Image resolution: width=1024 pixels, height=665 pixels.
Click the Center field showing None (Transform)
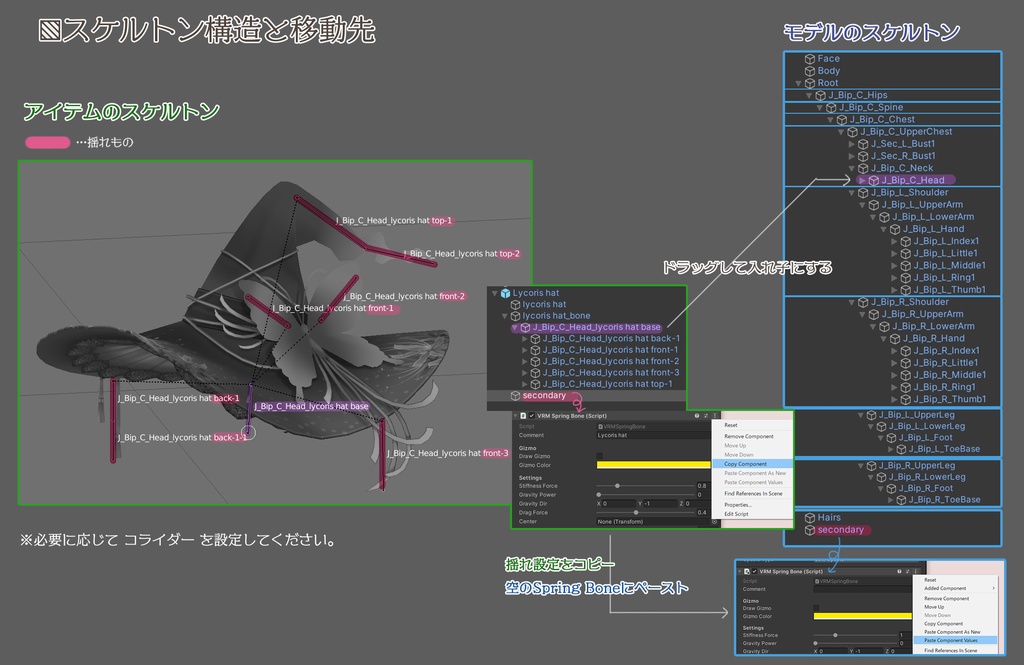point(623,522)
